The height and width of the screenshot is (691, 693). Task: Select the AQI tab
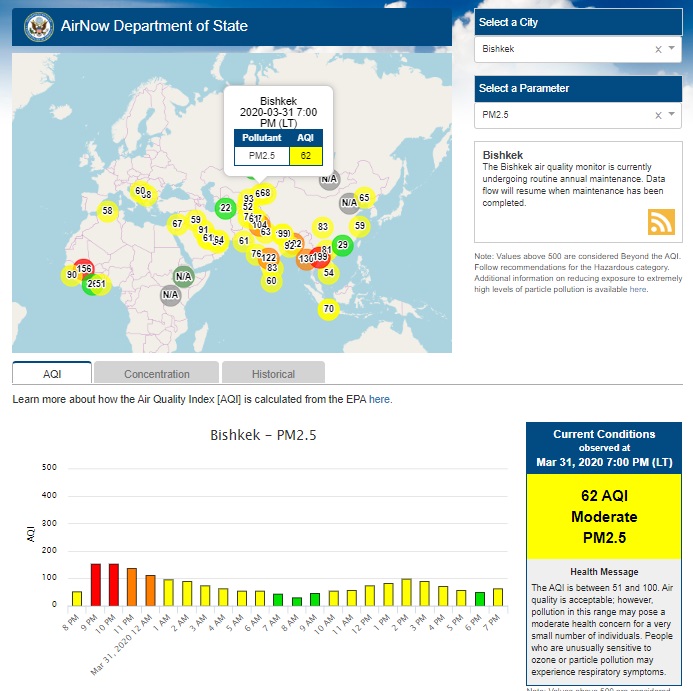(52, 374)
